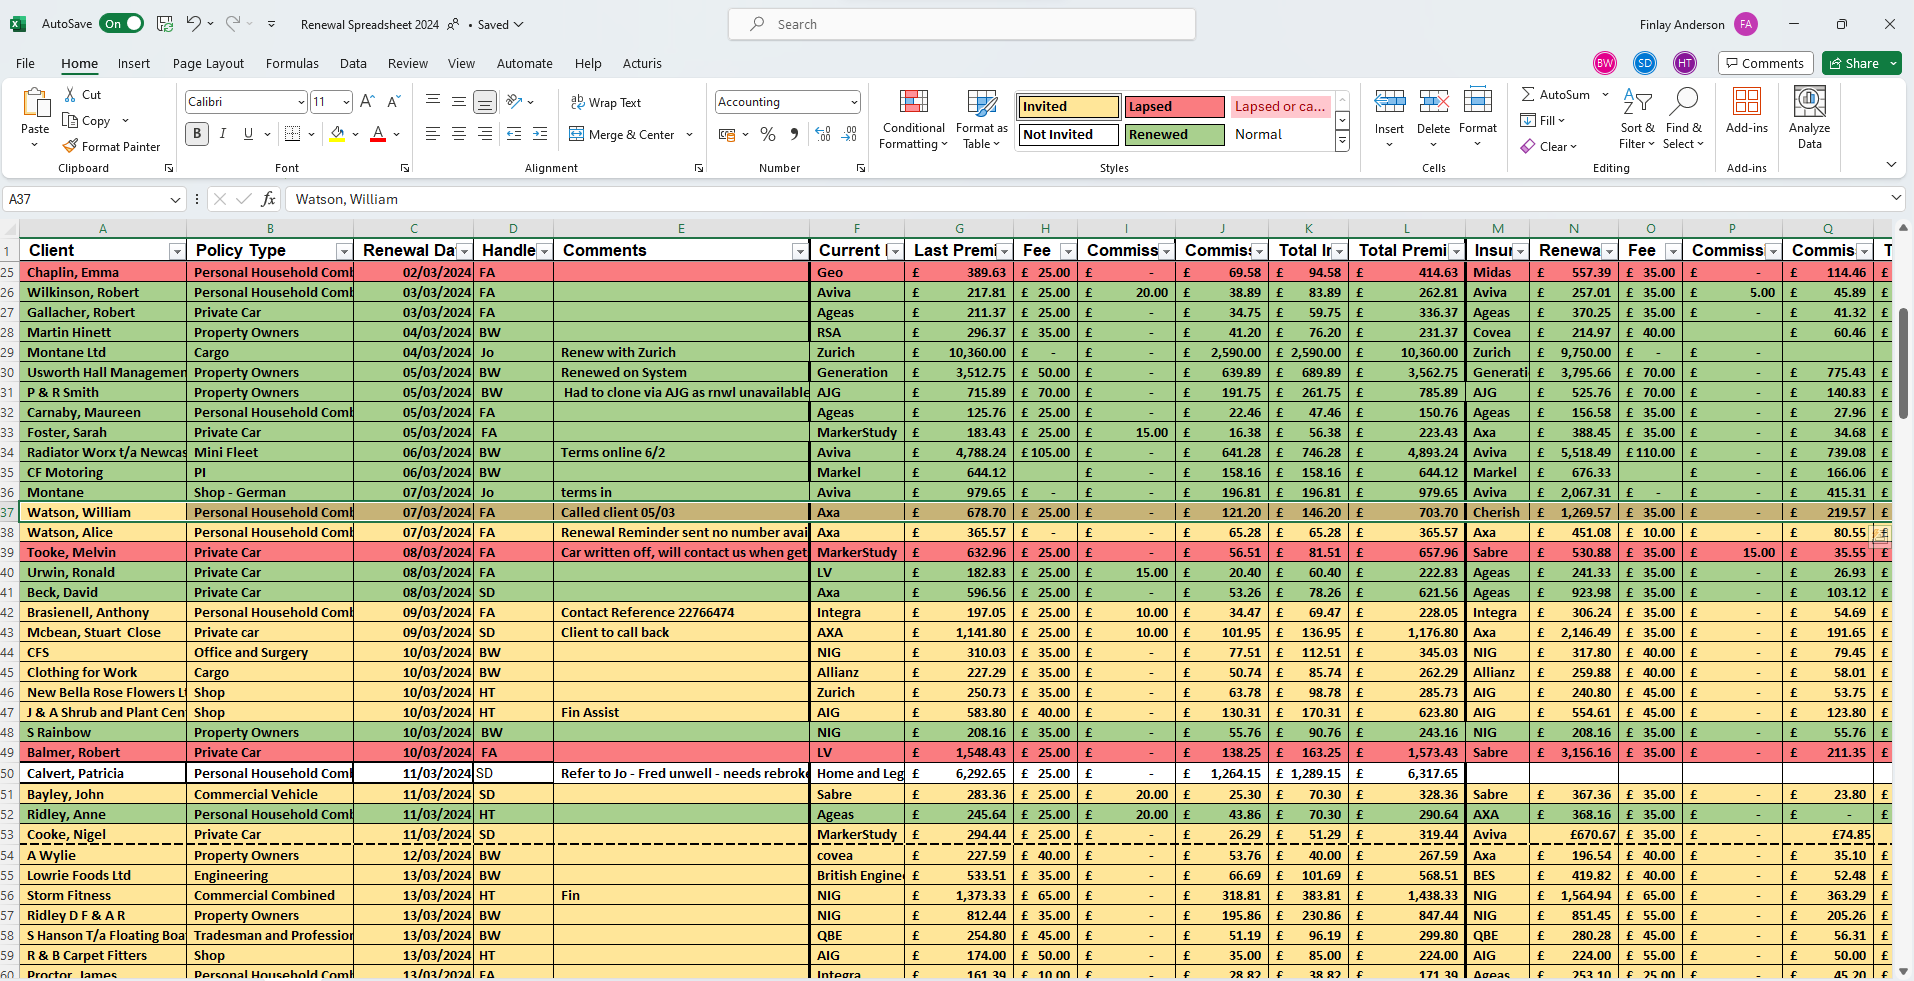Screen dimensions: 1914x981
Task: Click the Copy button
Action: click(87, 120)
